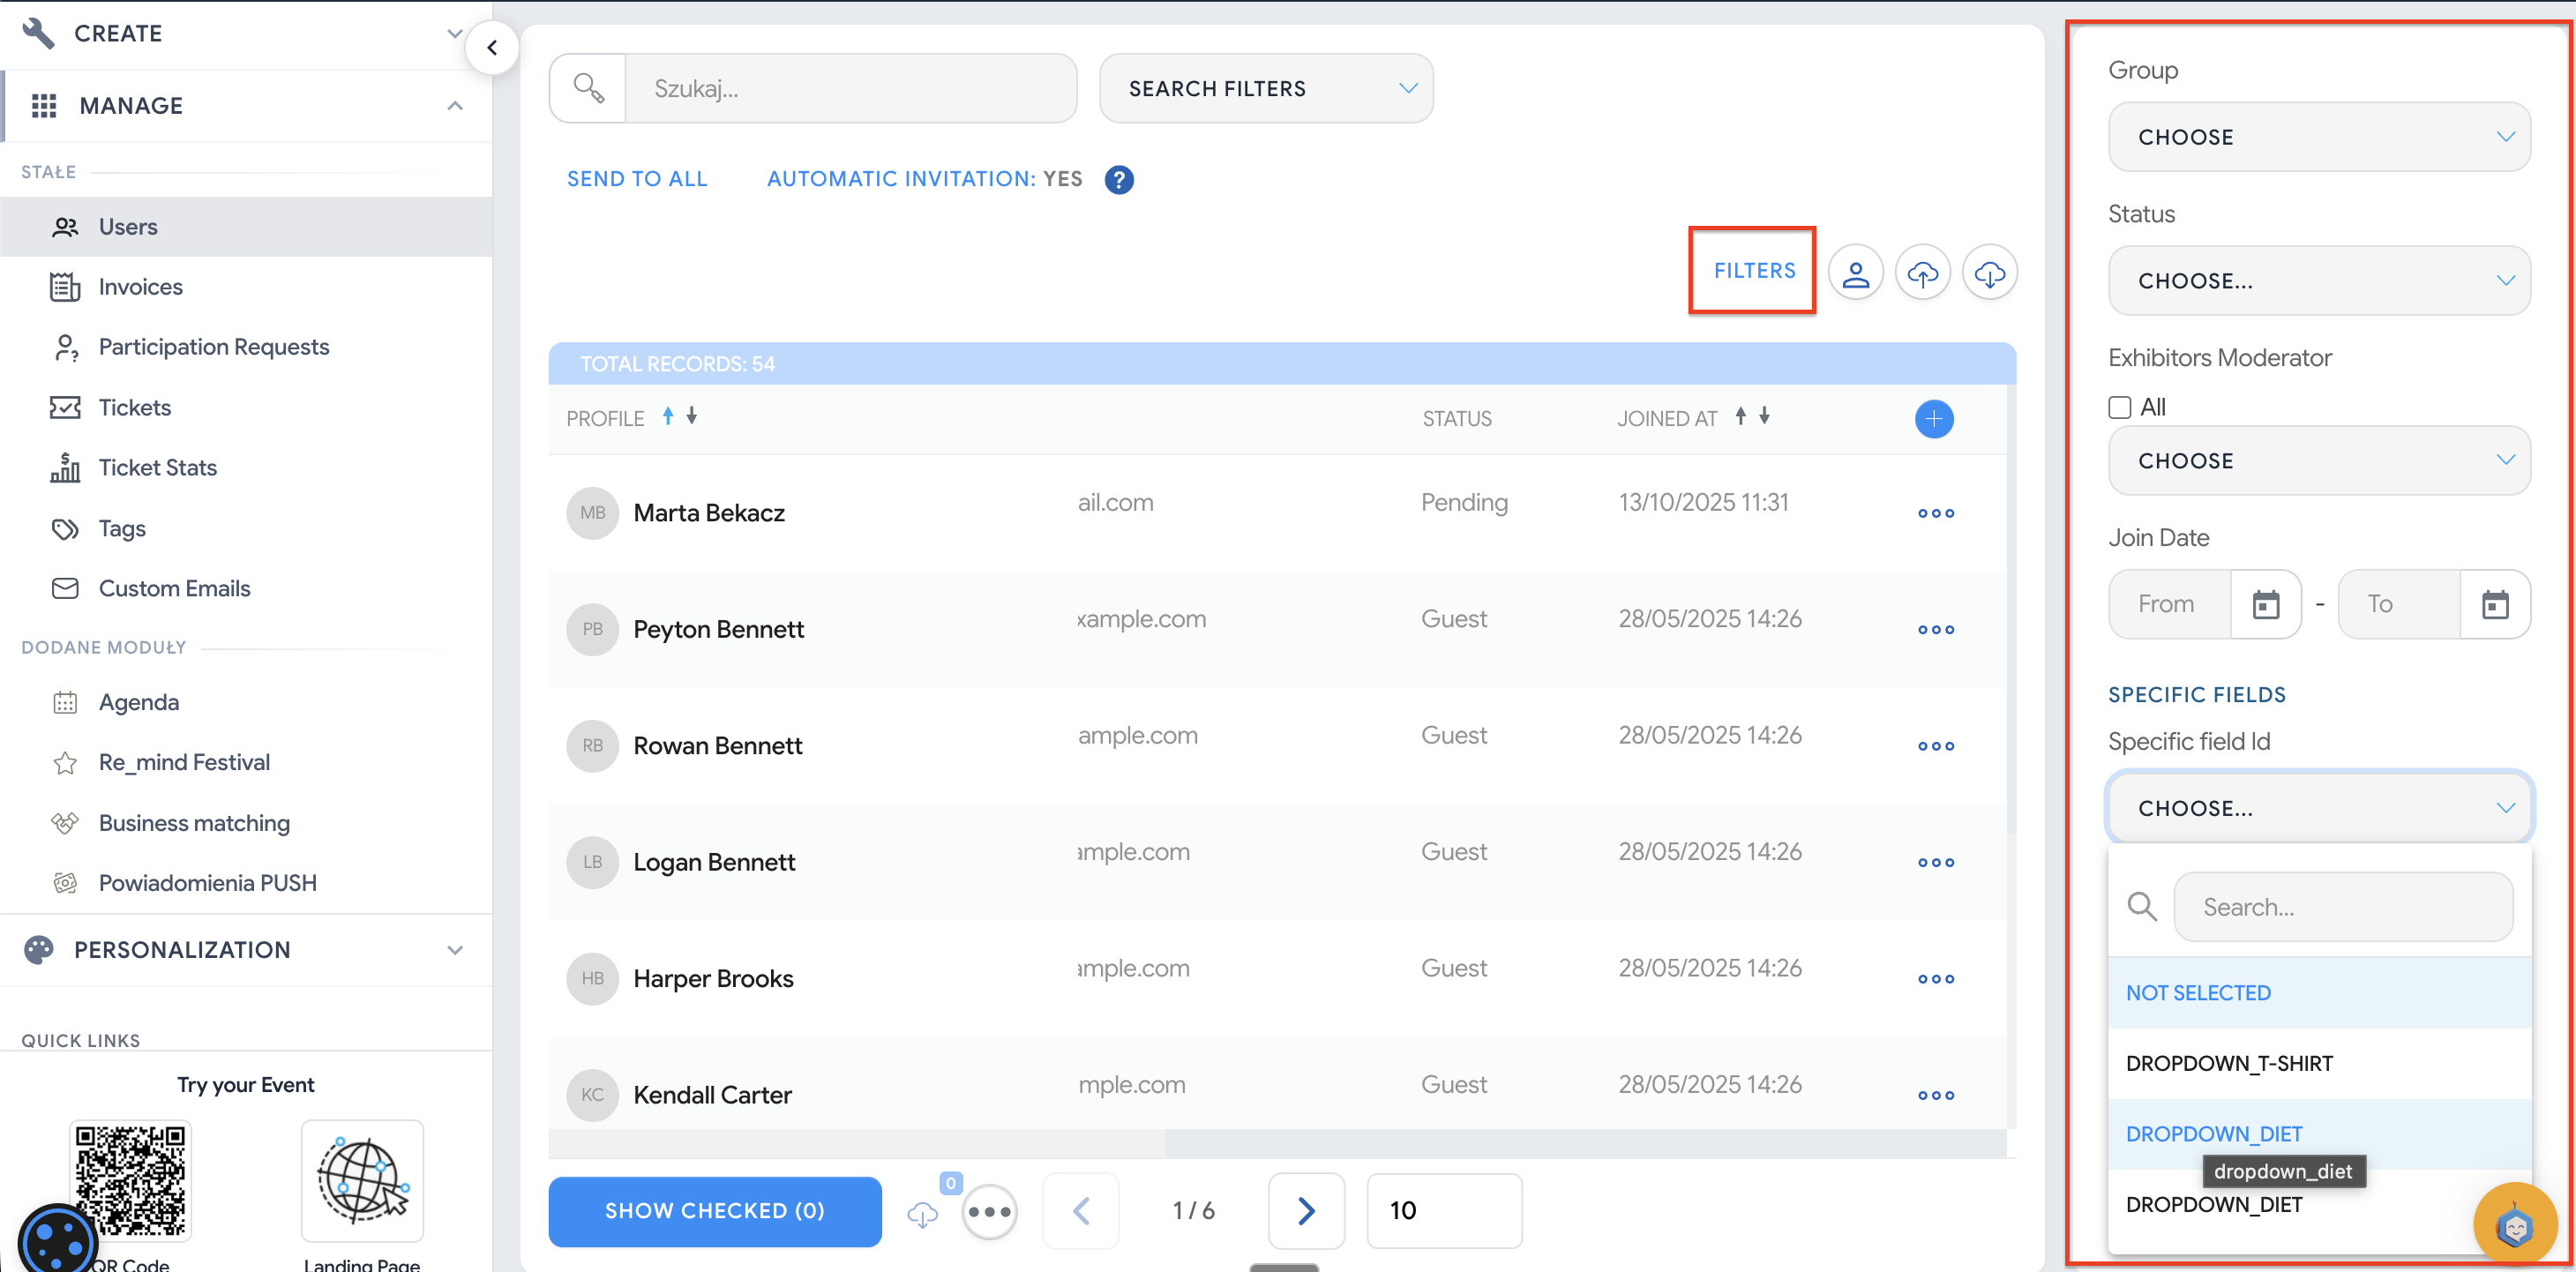Go to next page arrow
The width and height of the screenshot is (2576, 1272).
coord(1305,1211)
